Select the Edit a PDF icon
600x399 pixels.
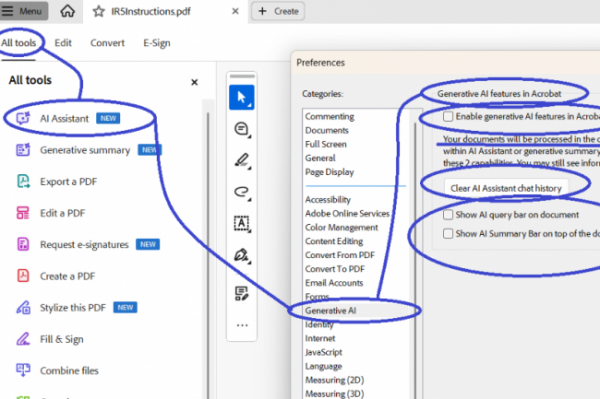coord(23,213)
